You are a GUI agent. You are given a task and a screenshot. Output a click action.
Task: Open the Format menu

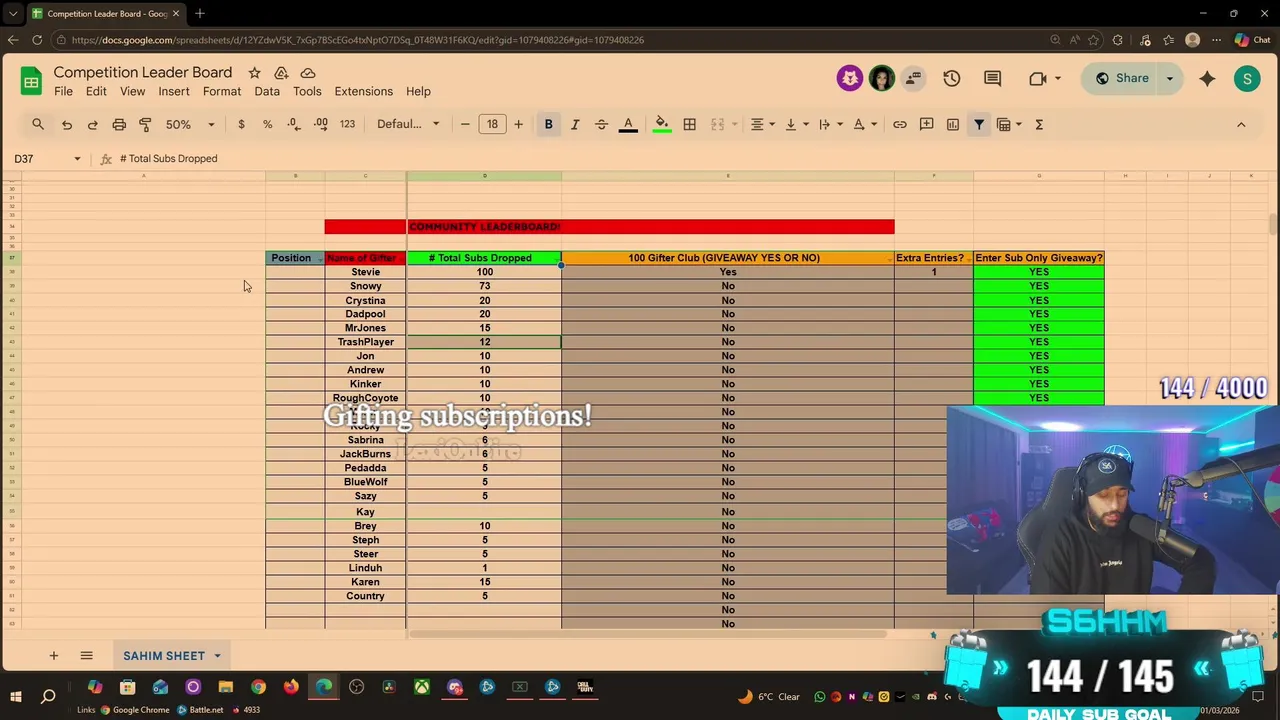222,91
